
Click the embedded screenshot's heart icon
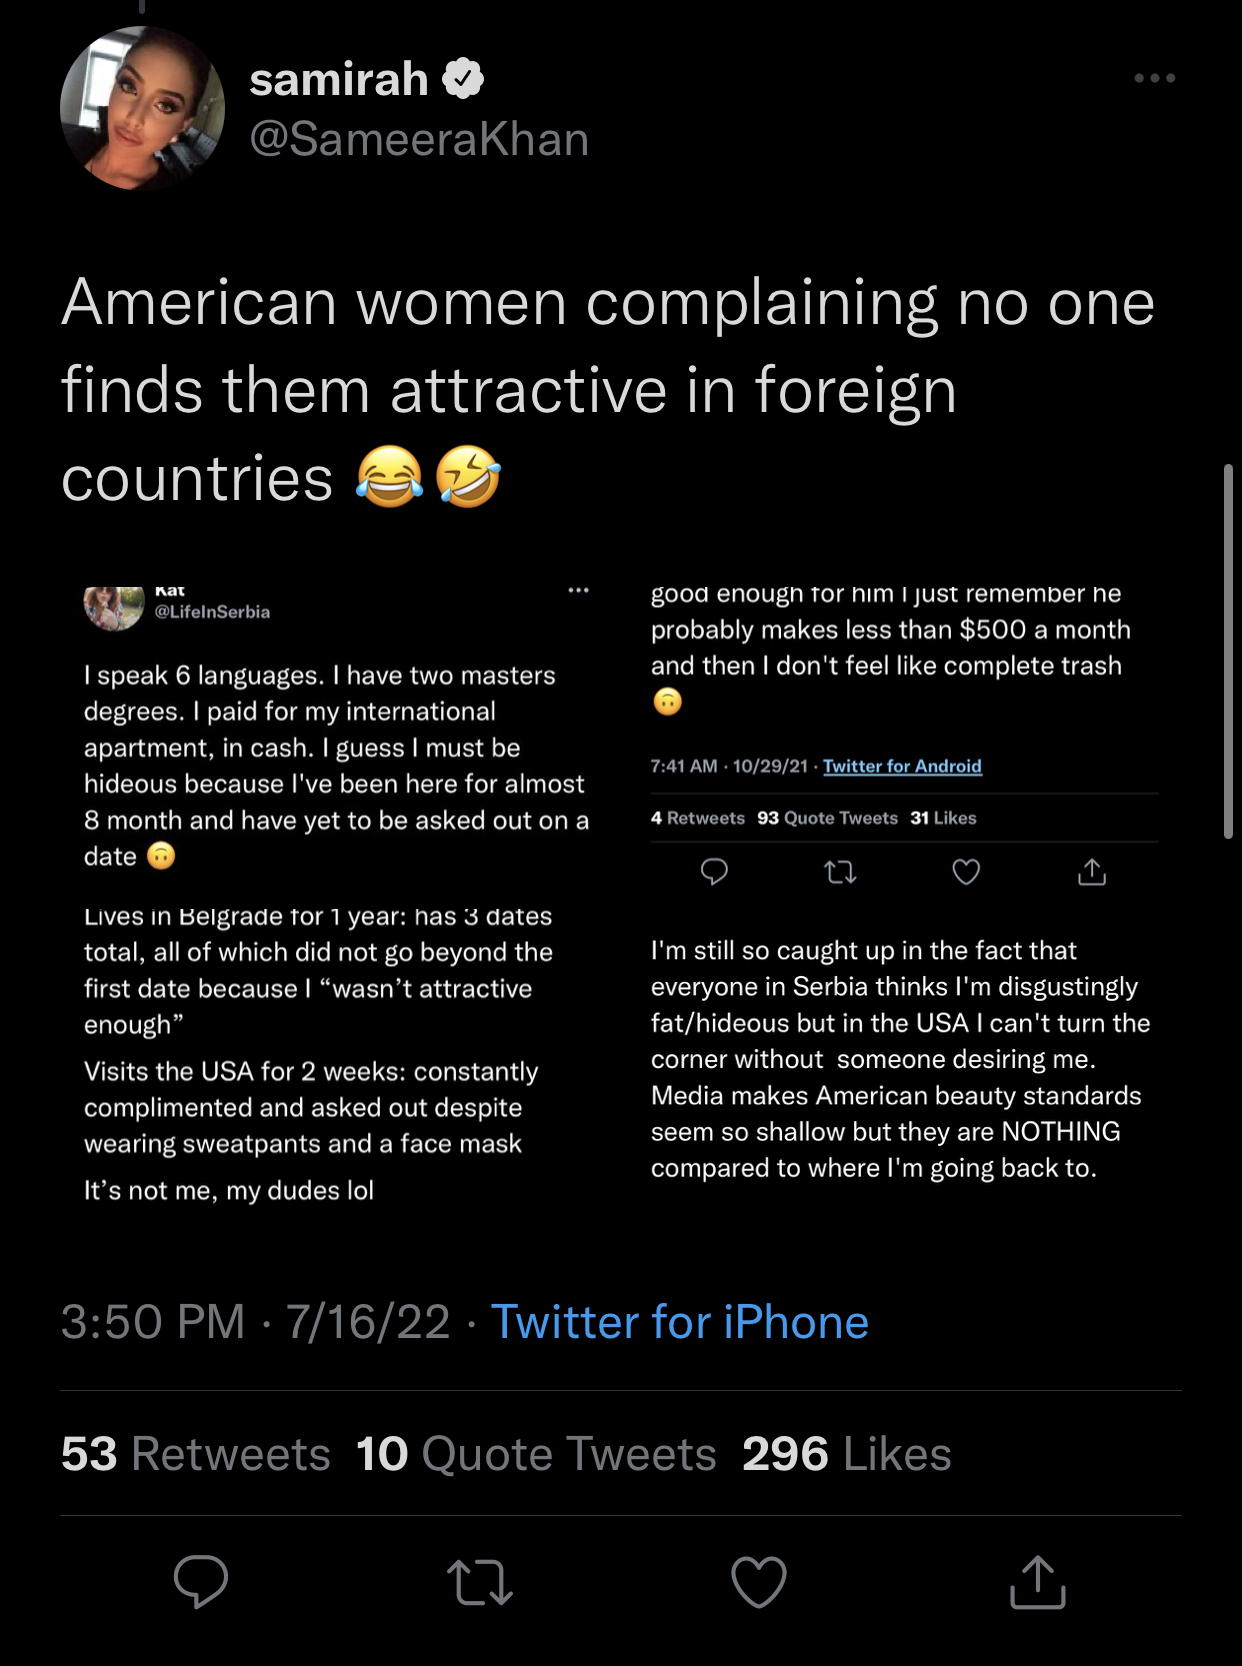(x=966, y=872)
